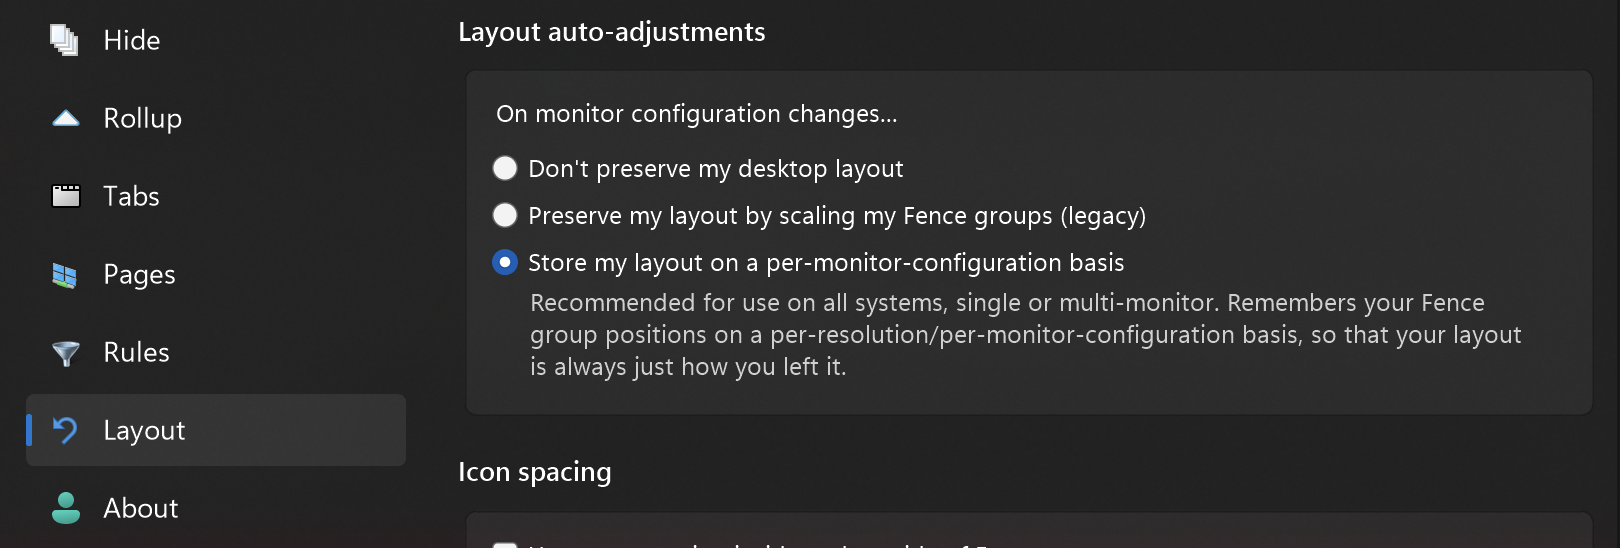The image size is (1620, 548).
Task: Click "Store my layout on a per-monitor-configuration basis" text
Action: pyautogui.click(x=826, y=262)
